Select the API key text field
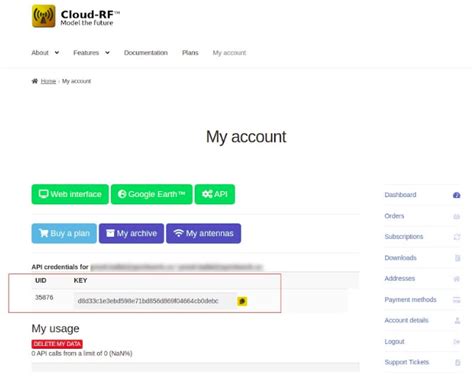The width and height of the screenshot is (474, 376). tap(155, 301)
